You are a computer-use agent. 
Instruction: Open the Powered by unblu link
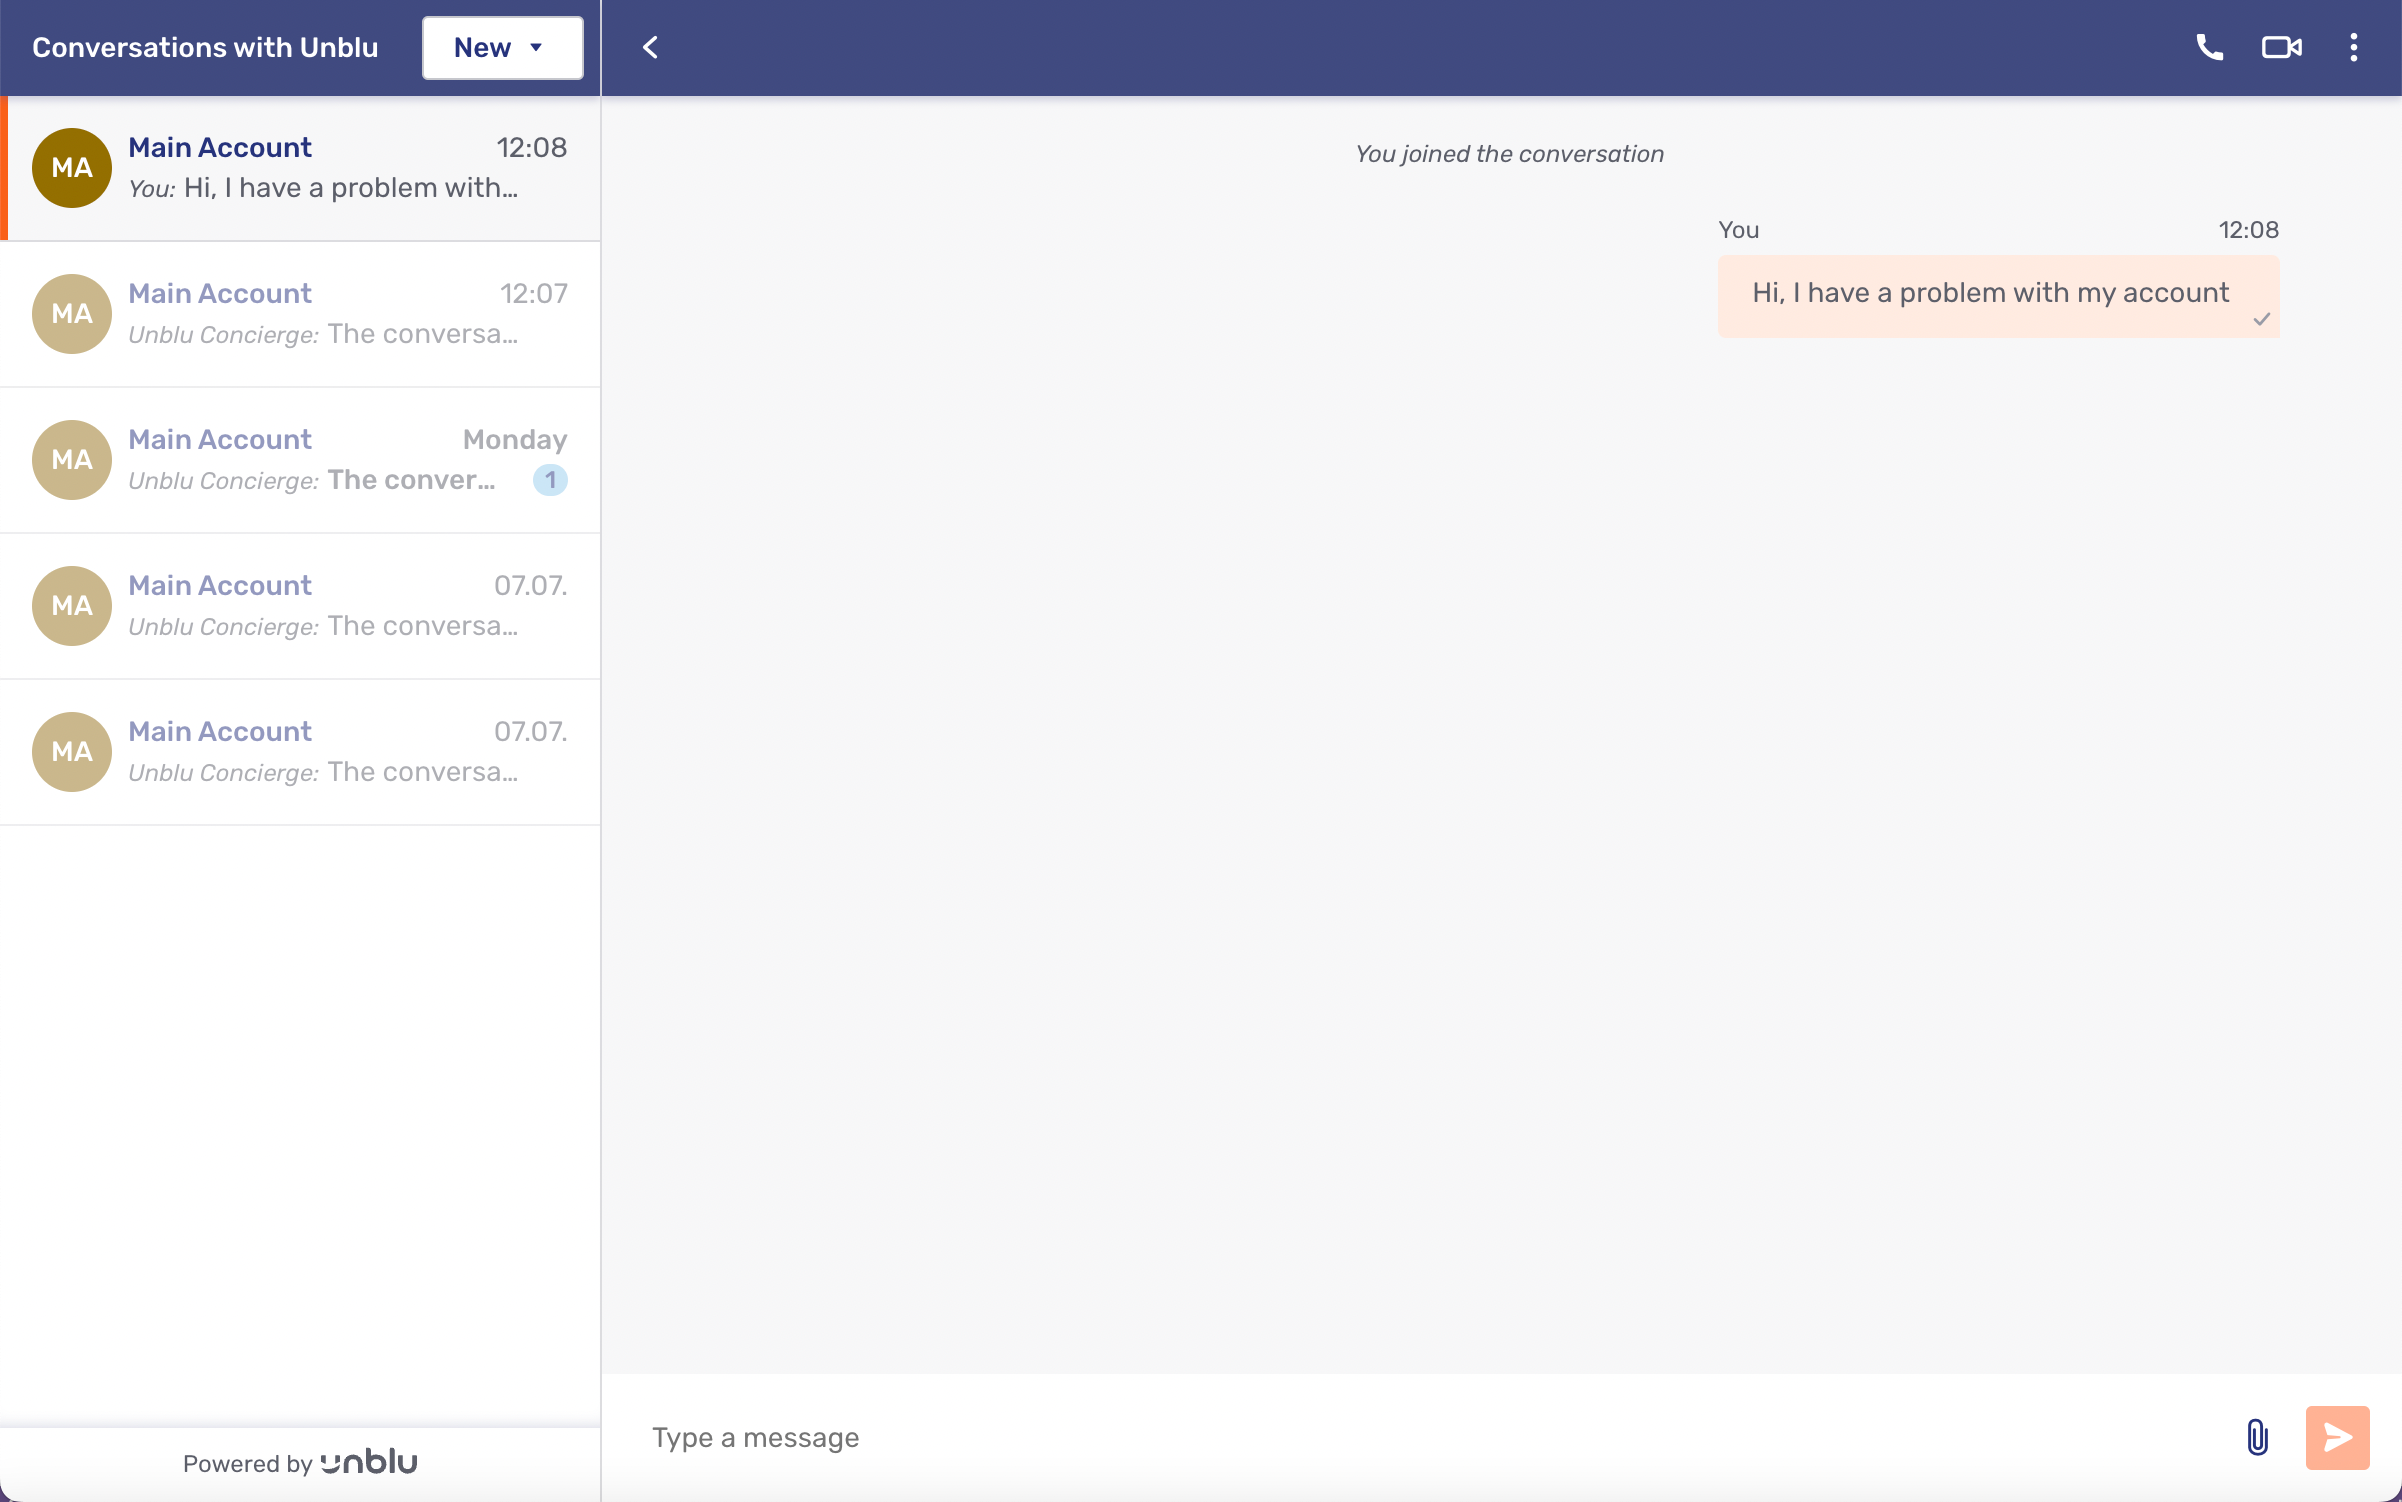[299, 1462]
